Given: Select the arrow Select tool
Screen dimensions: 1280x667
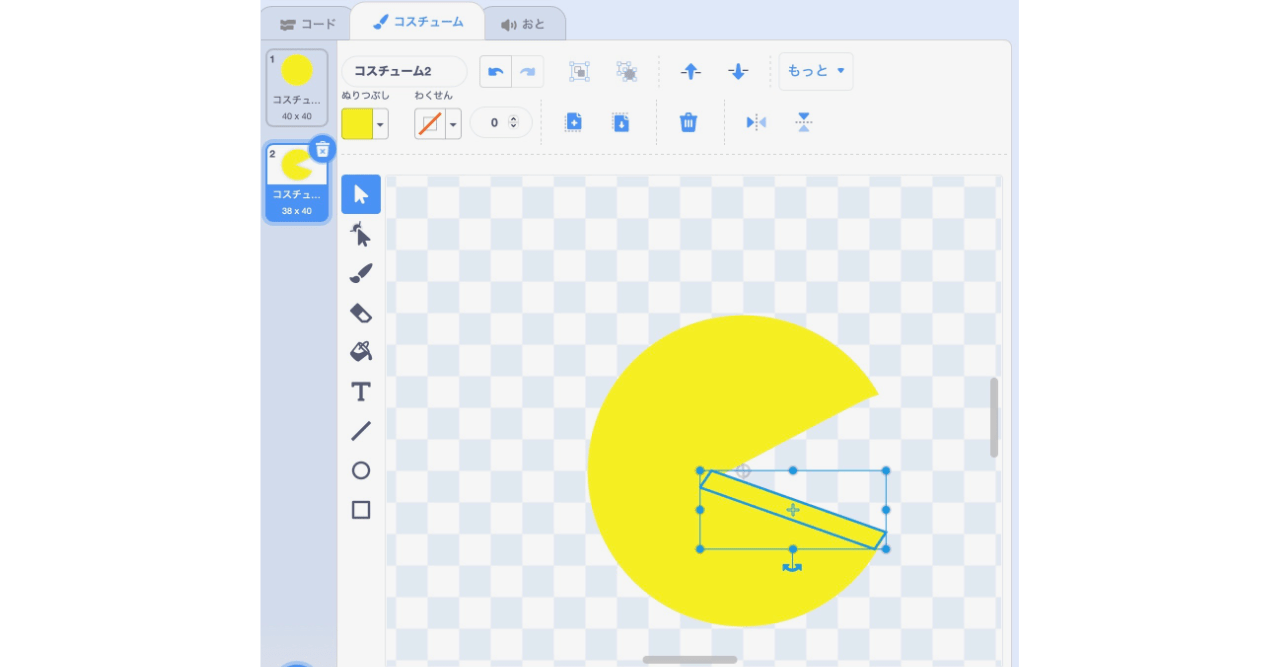Looking at the screenshot, I should point(361,194).
